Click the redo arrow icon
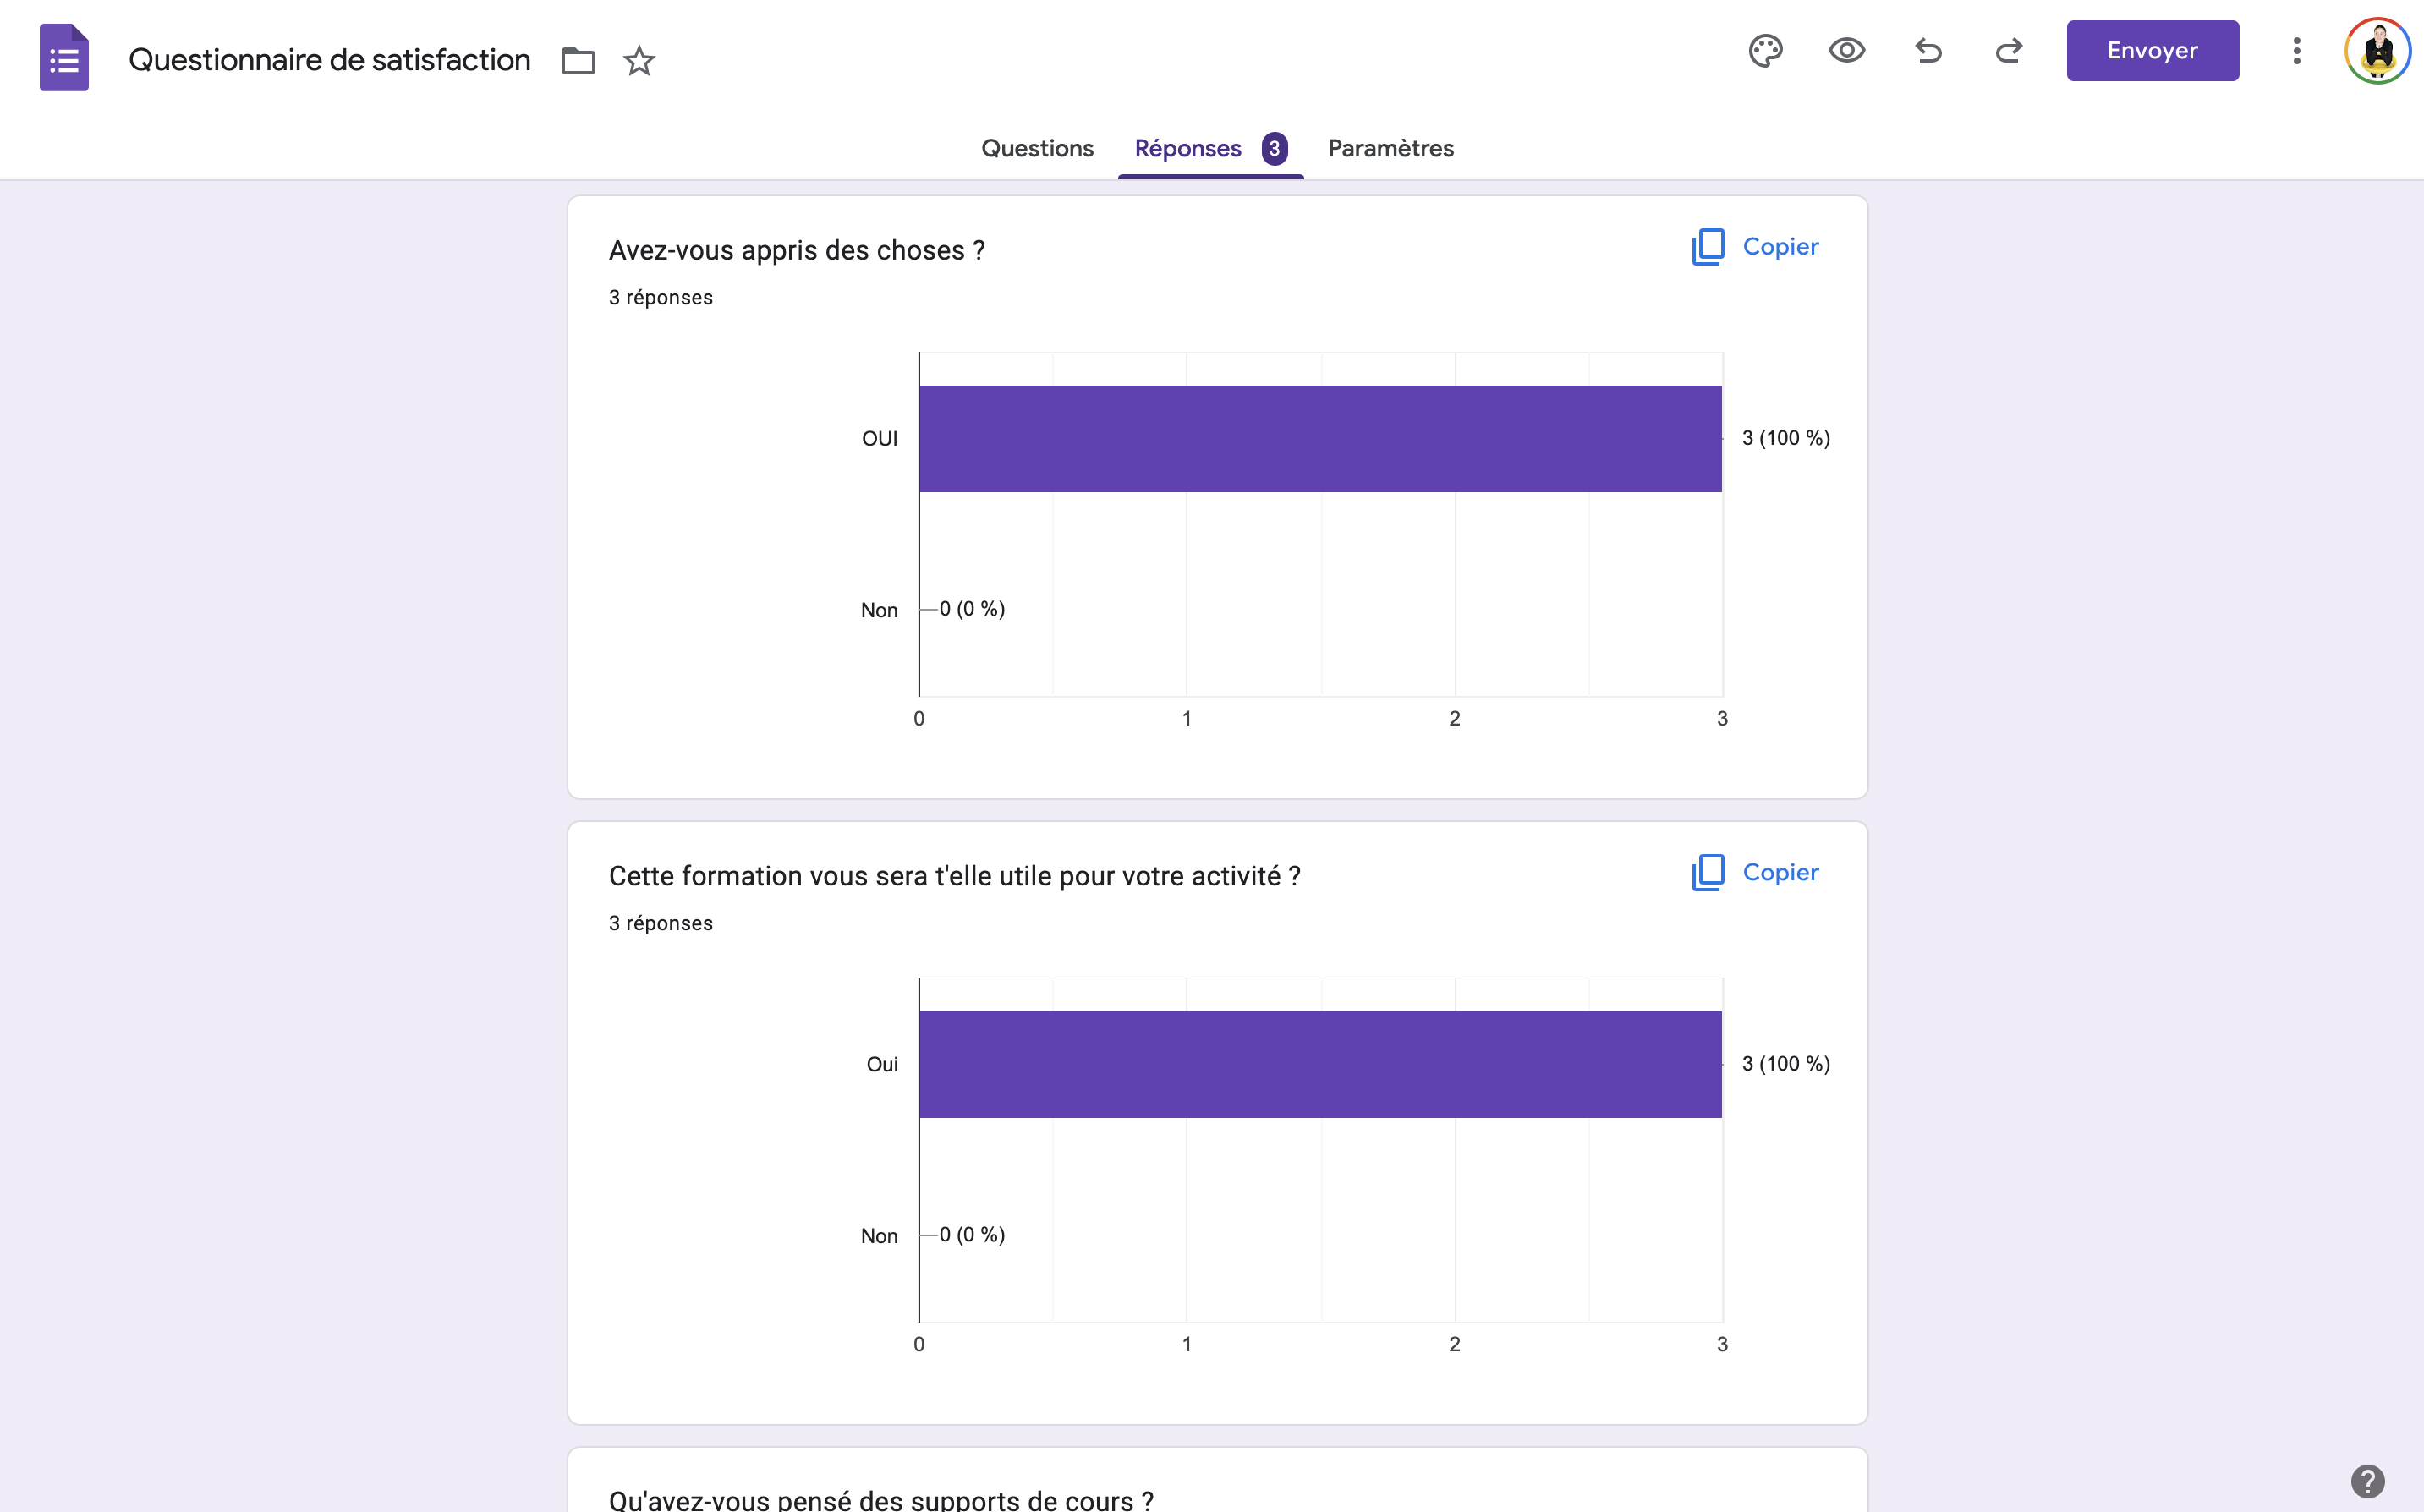Screen dimensions: 2424x1512 (x=2009, y=51)
